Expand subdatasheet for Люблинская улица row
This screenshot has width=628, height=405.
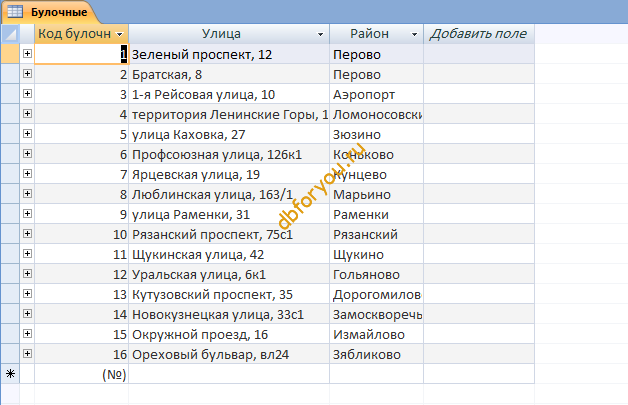27,194
